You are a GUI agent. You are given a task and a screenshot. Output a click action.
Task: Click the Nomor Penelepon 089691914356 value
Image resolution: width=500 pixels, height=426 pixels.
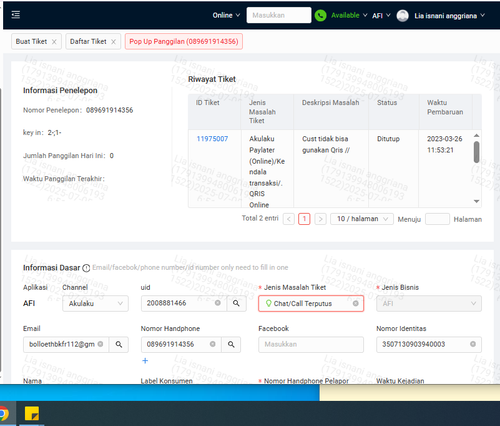(x=109, y=110)
